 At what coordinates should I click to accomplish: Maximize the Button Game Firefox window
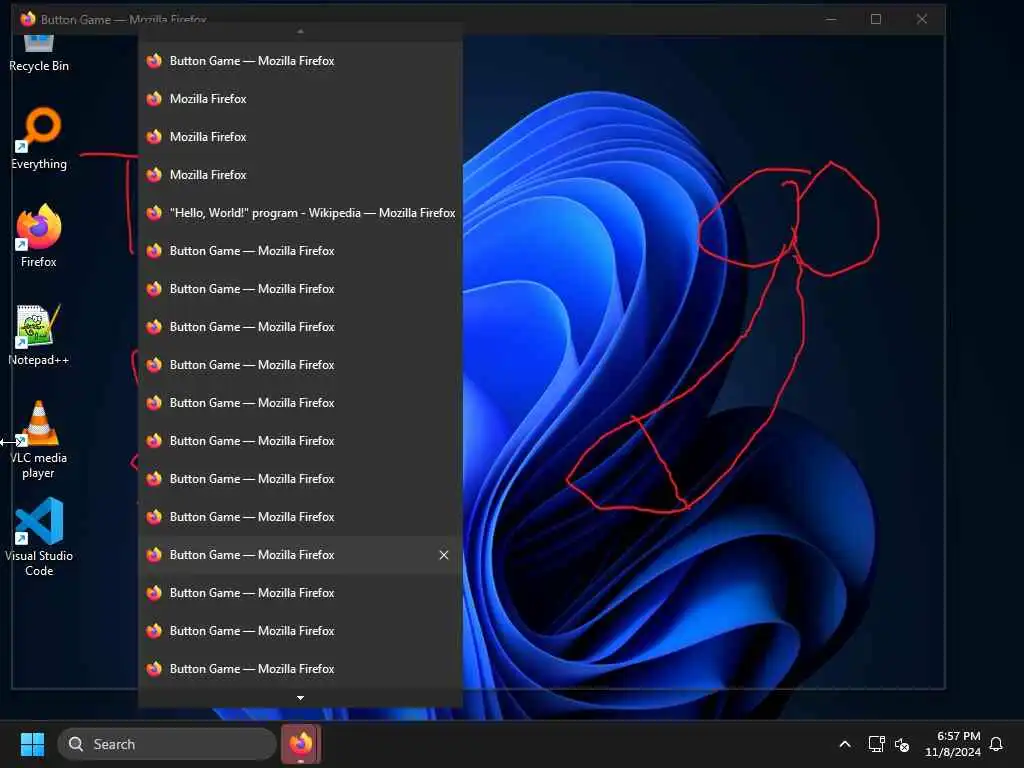tap(876, 19)
